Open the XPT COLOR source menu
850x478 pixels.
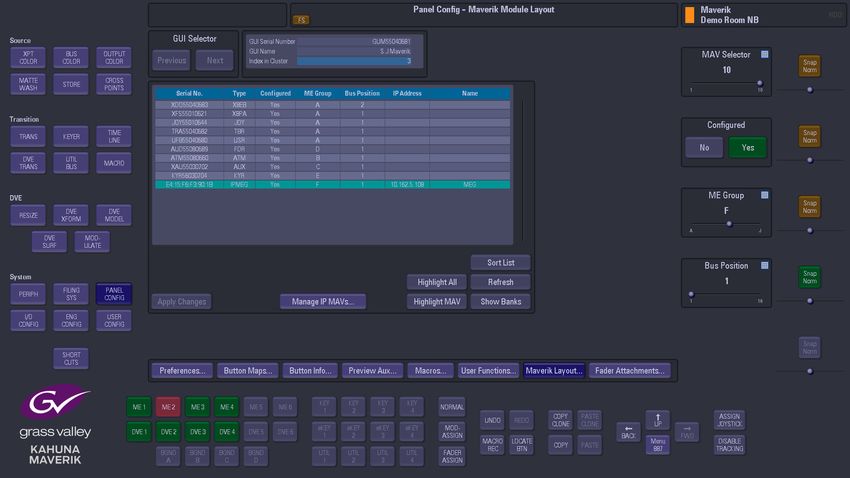[x=28, y=58]
